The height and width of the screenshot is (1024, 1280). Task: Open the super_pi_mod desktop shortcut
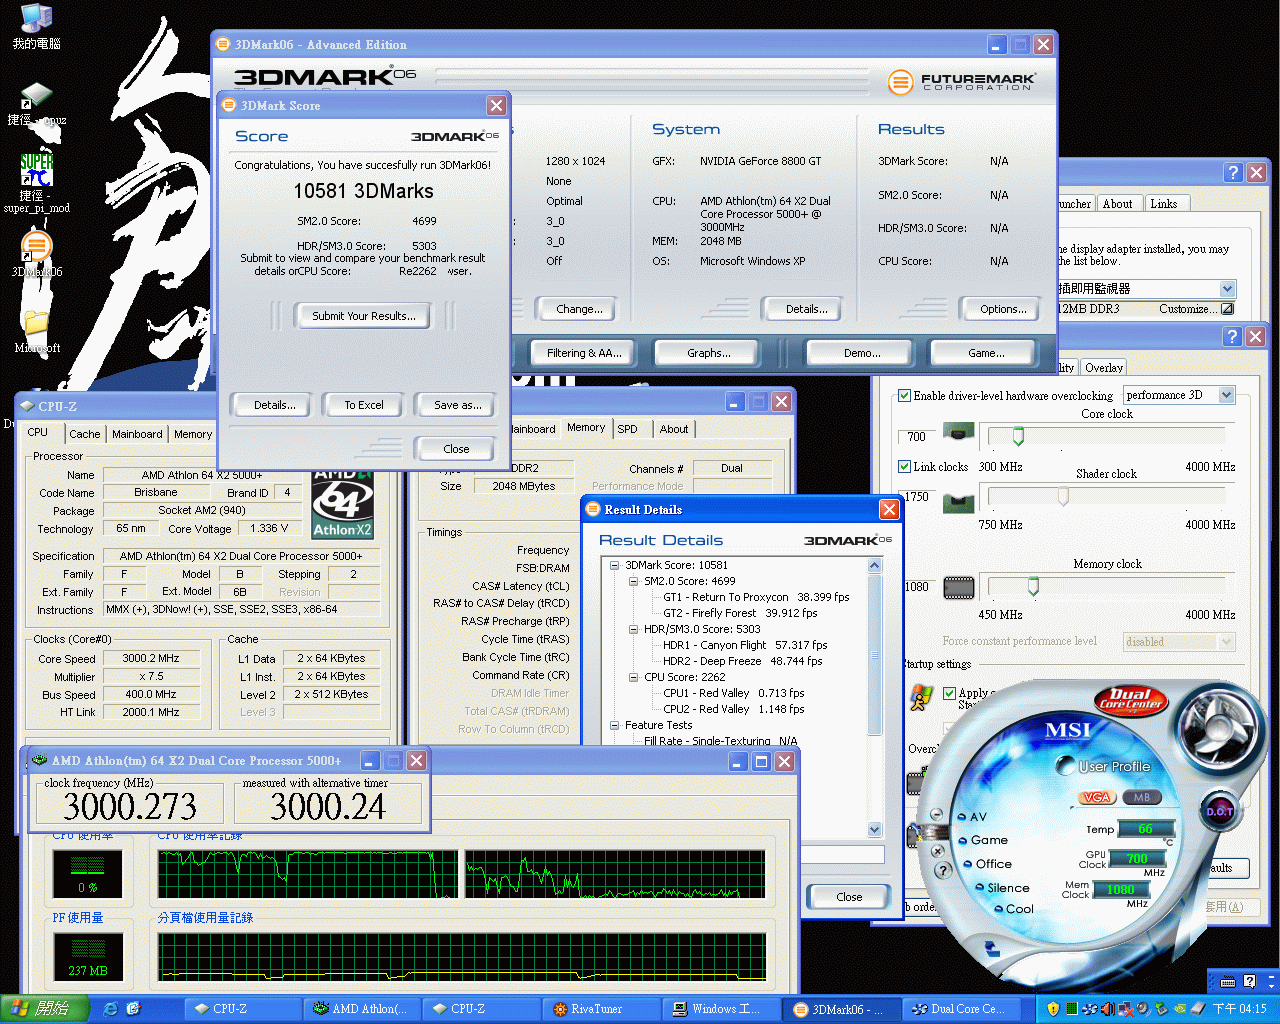[36, 170]
